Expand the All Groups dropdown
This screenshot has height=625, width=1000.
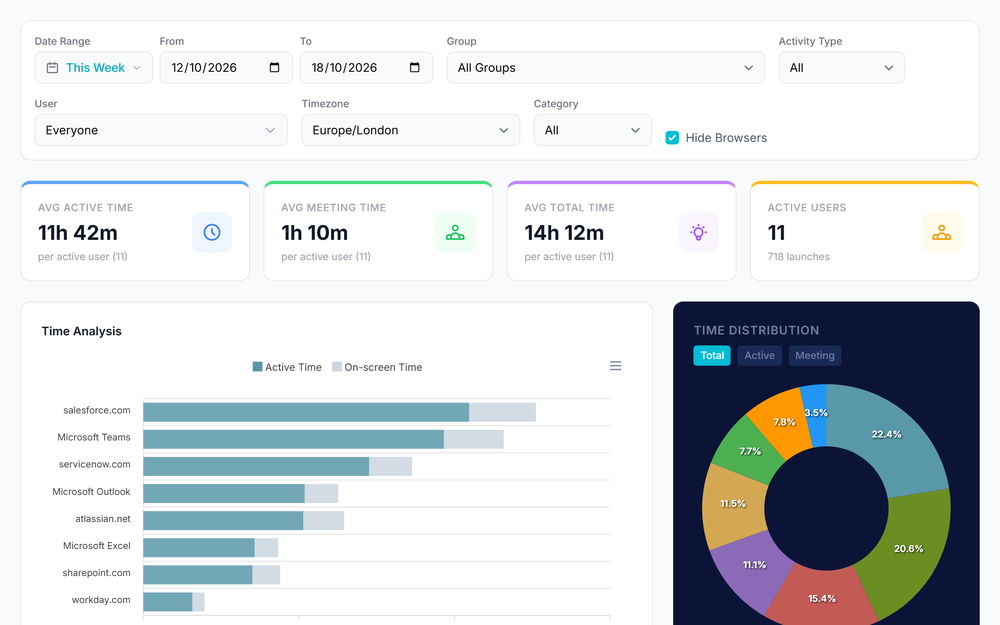[x=606, y=68]
